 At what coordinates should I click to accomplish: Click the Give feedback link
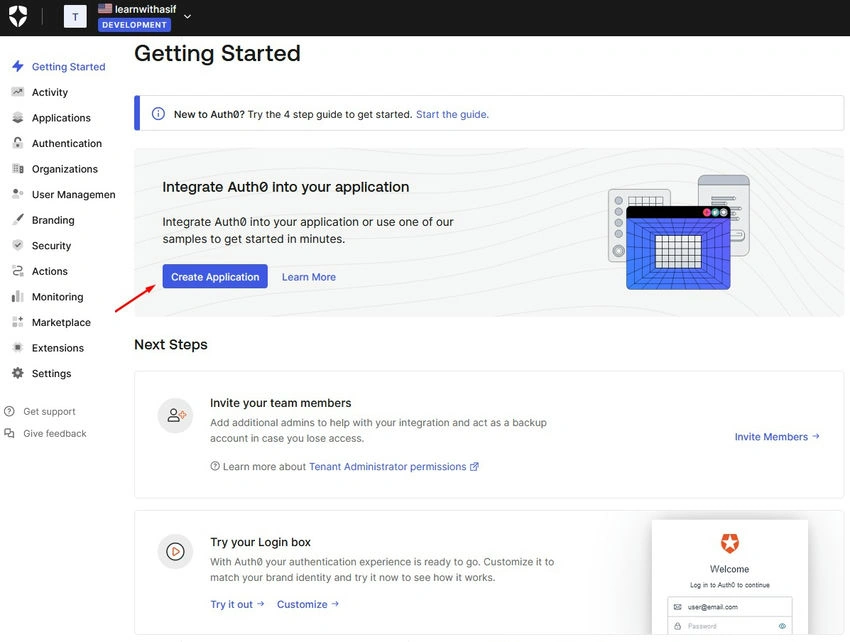point(55,433)
